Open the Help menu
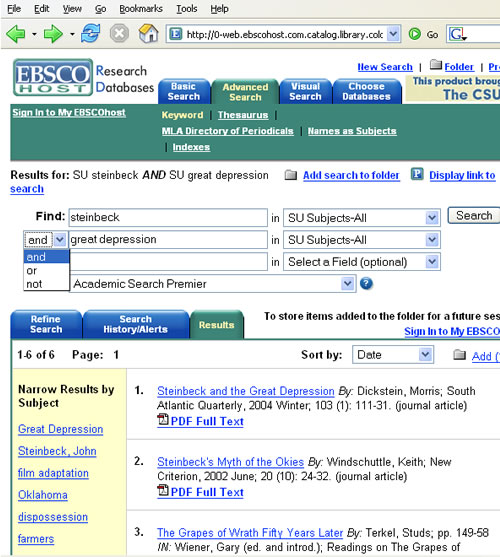This screenshot has width=500, height=557. pyautogui.click(x=219, y=9)
